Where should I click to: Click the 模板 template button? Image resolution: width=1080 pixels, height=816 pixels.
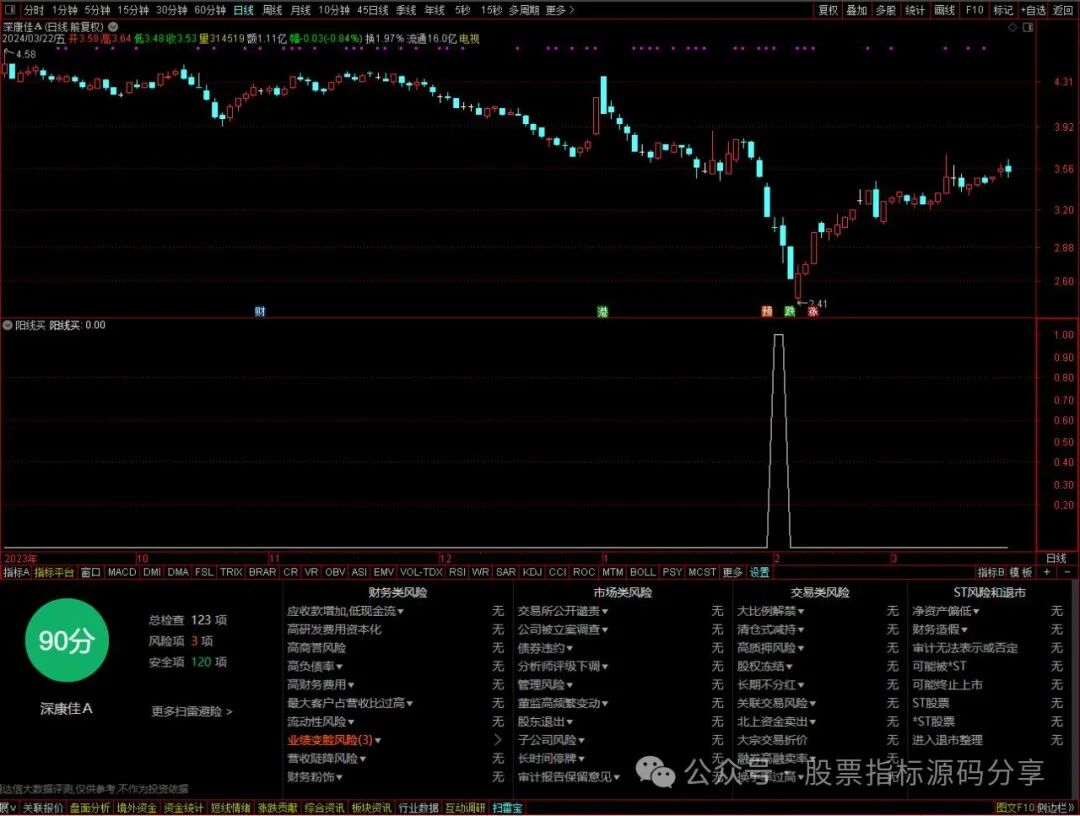pos(1021,572)
